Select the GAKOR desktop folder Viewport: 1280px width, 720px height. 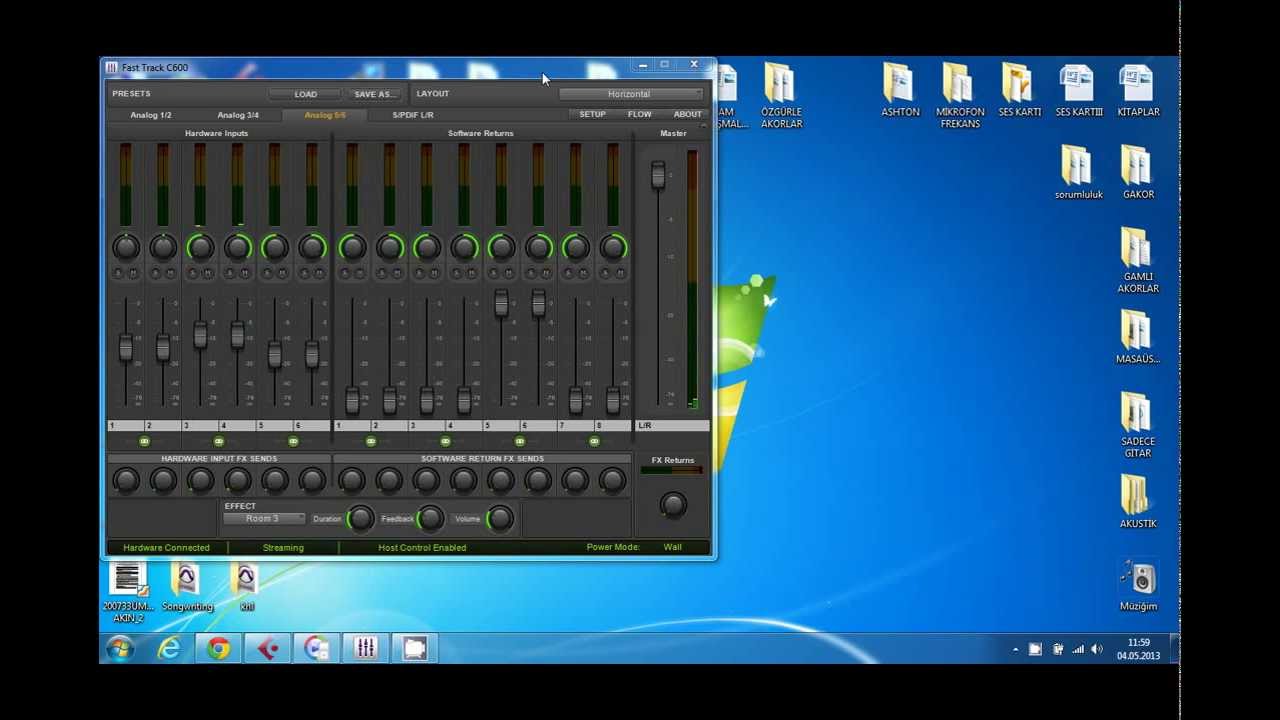pos(1138,173)
